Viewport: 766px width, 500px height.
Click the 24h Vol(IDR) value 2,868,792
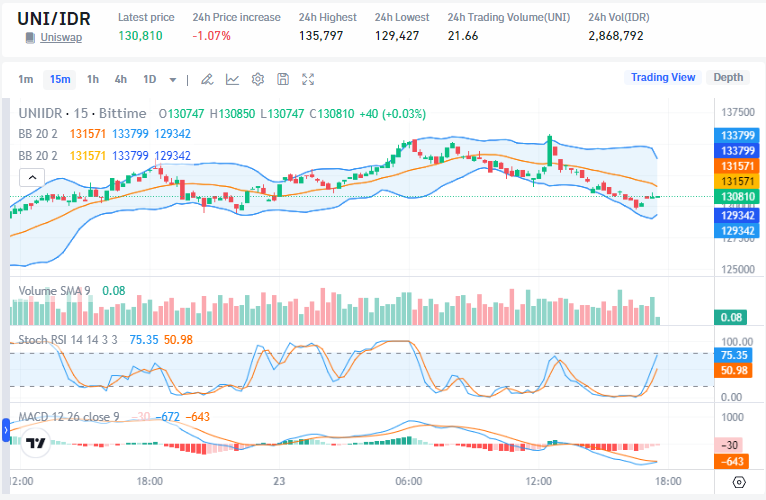coord(616,36)
